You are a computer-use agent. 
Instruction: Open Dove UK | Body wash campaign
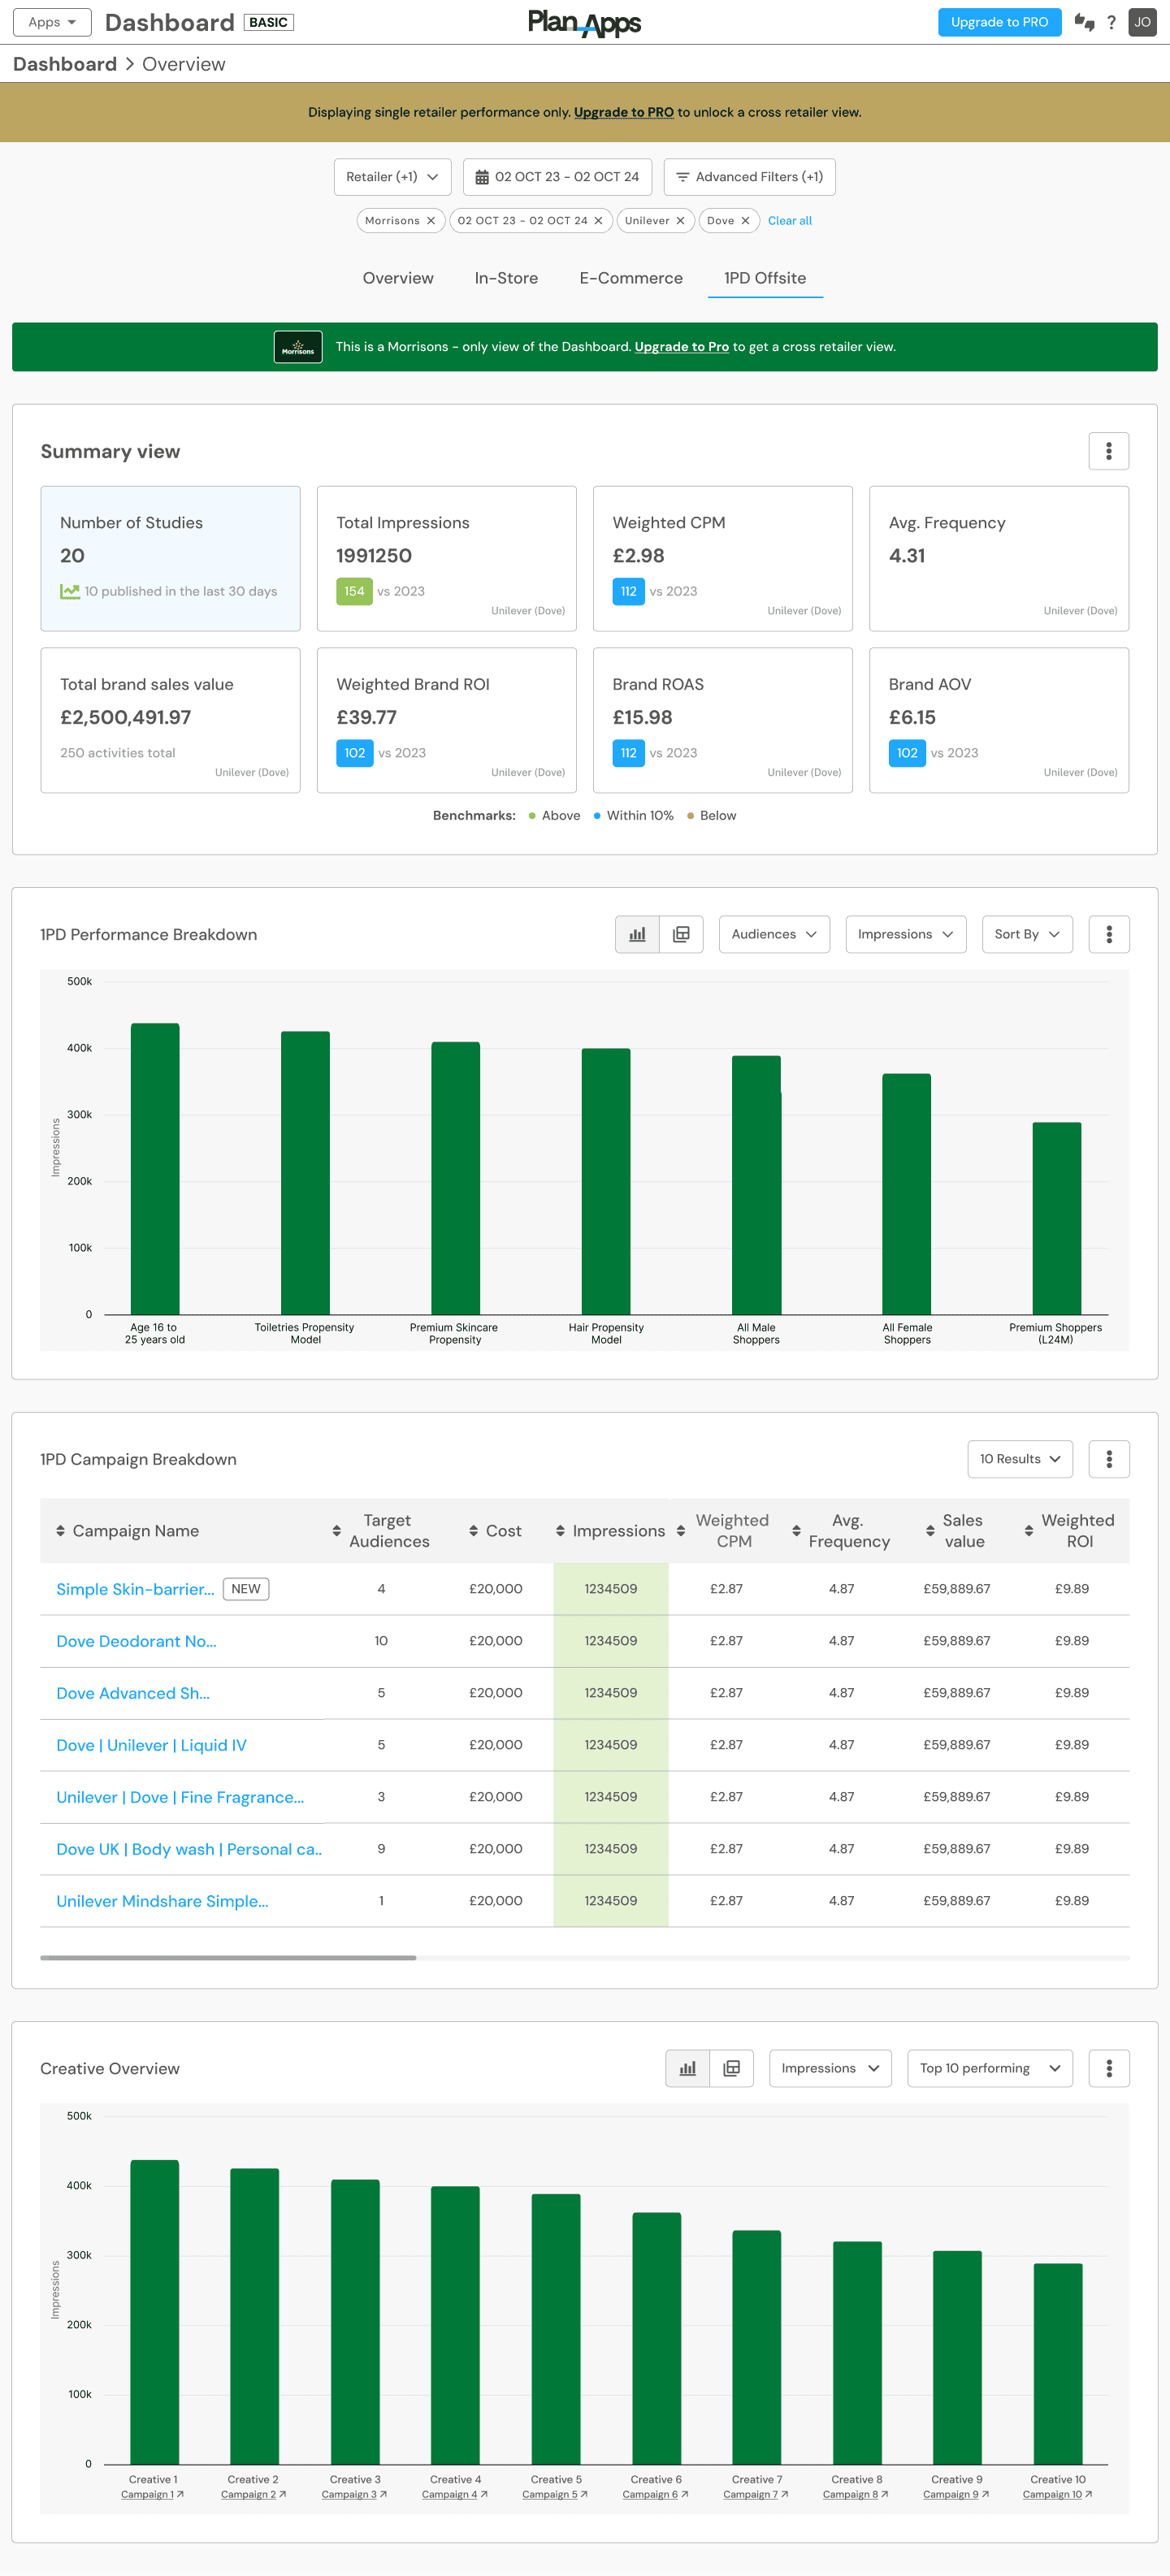[x=189, y=1849]
